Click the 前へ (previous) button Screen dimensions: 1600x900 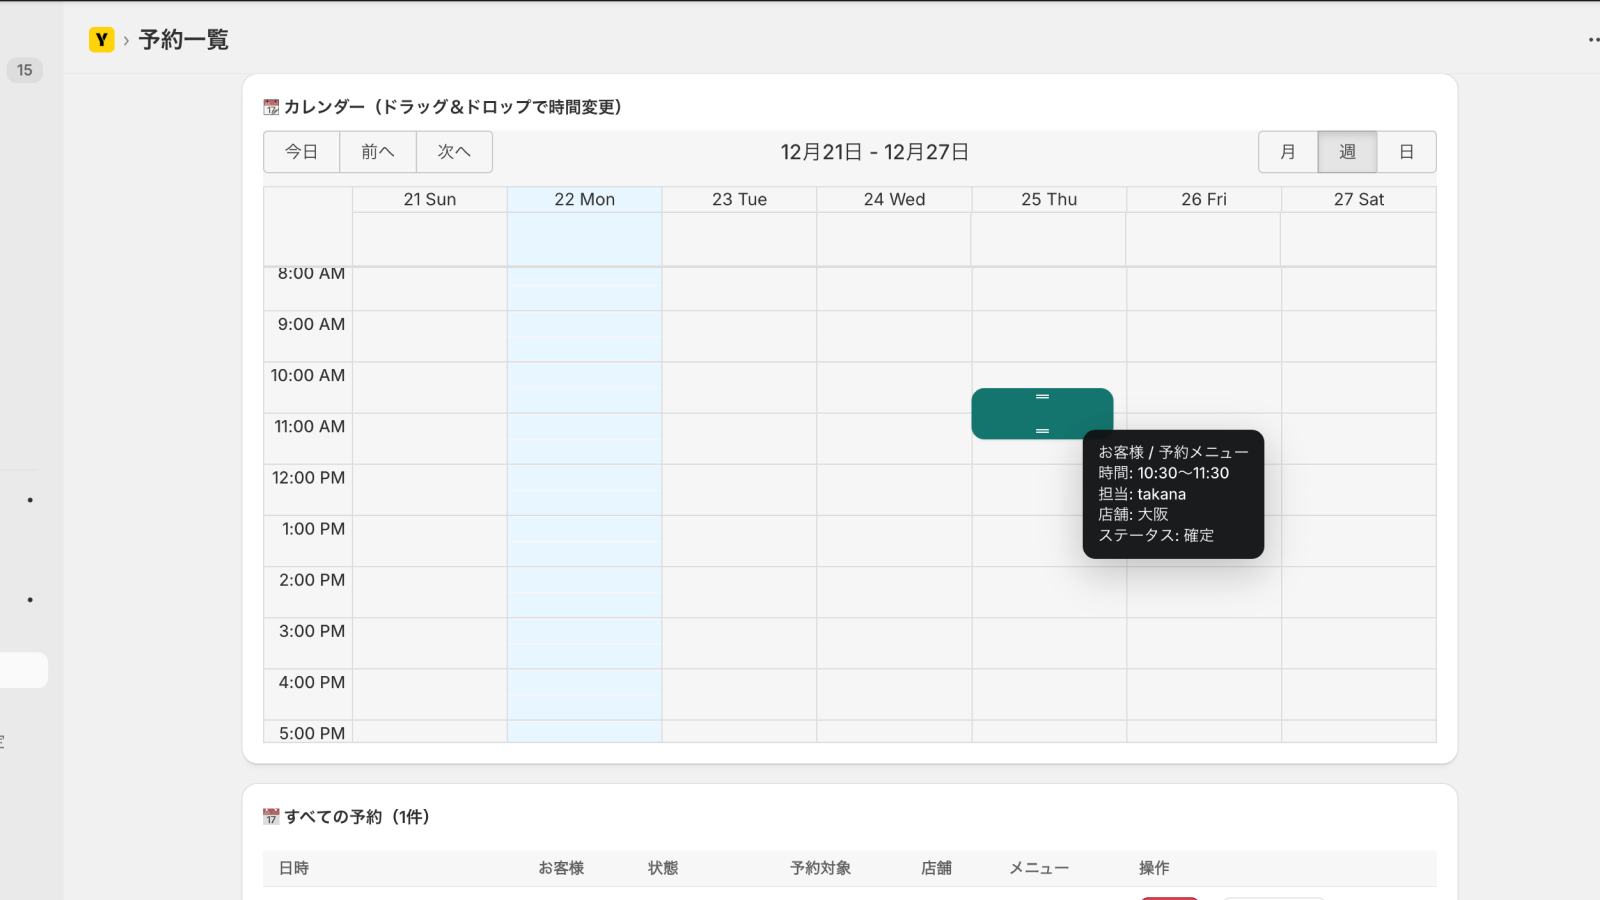(377, 152)
